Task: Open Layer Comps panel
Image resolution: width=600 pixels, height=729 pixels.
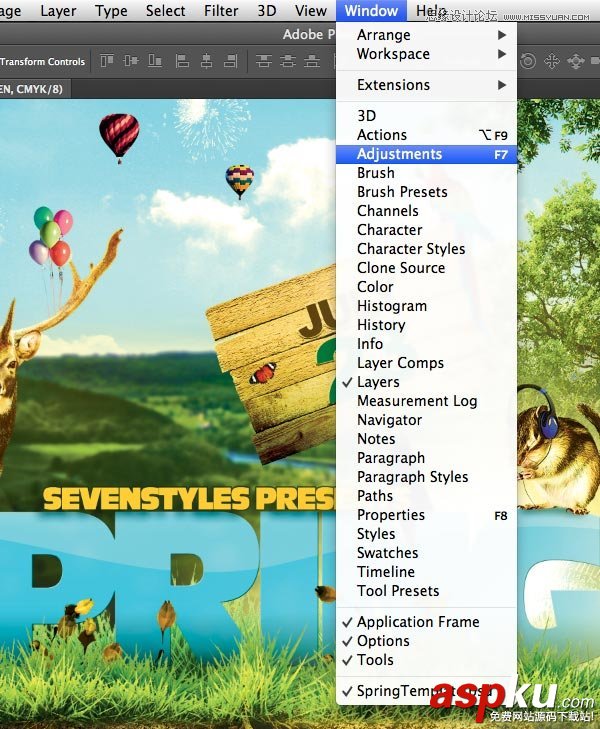Action: pos(426,363)
